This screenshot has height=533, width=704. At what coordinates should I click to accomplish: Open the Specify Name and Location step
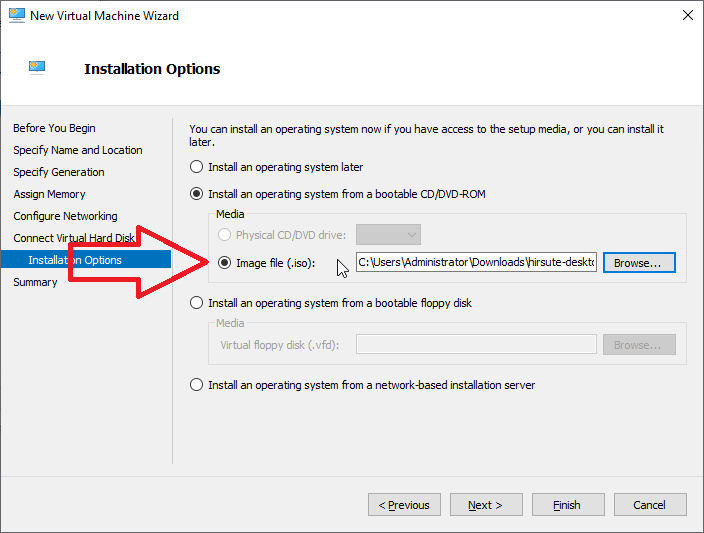tap(77, 150)
